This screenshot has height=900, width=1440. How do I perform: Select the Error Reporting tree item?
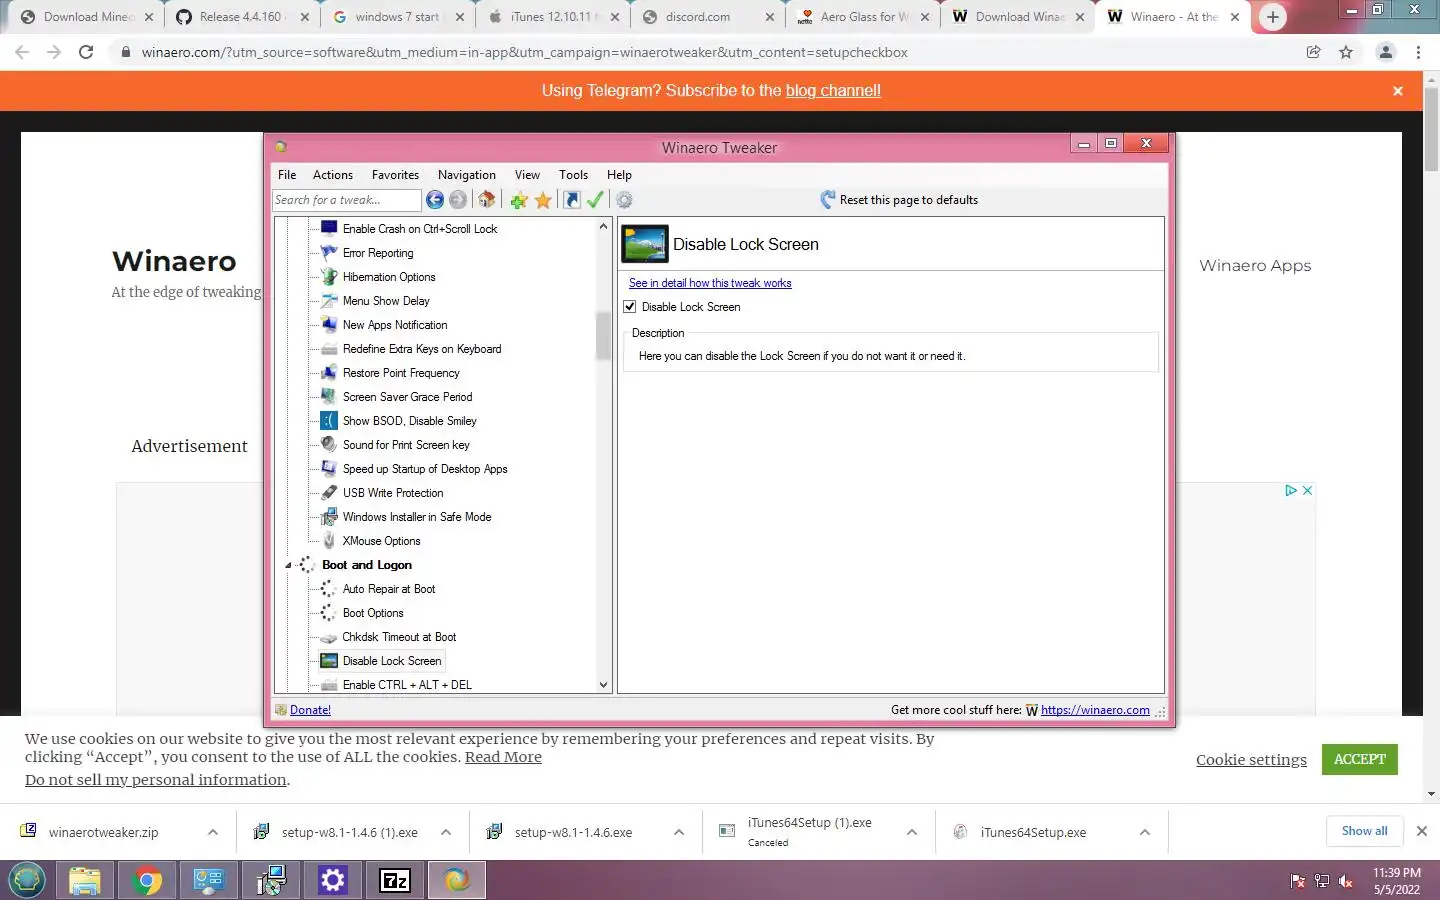[378, 253]
